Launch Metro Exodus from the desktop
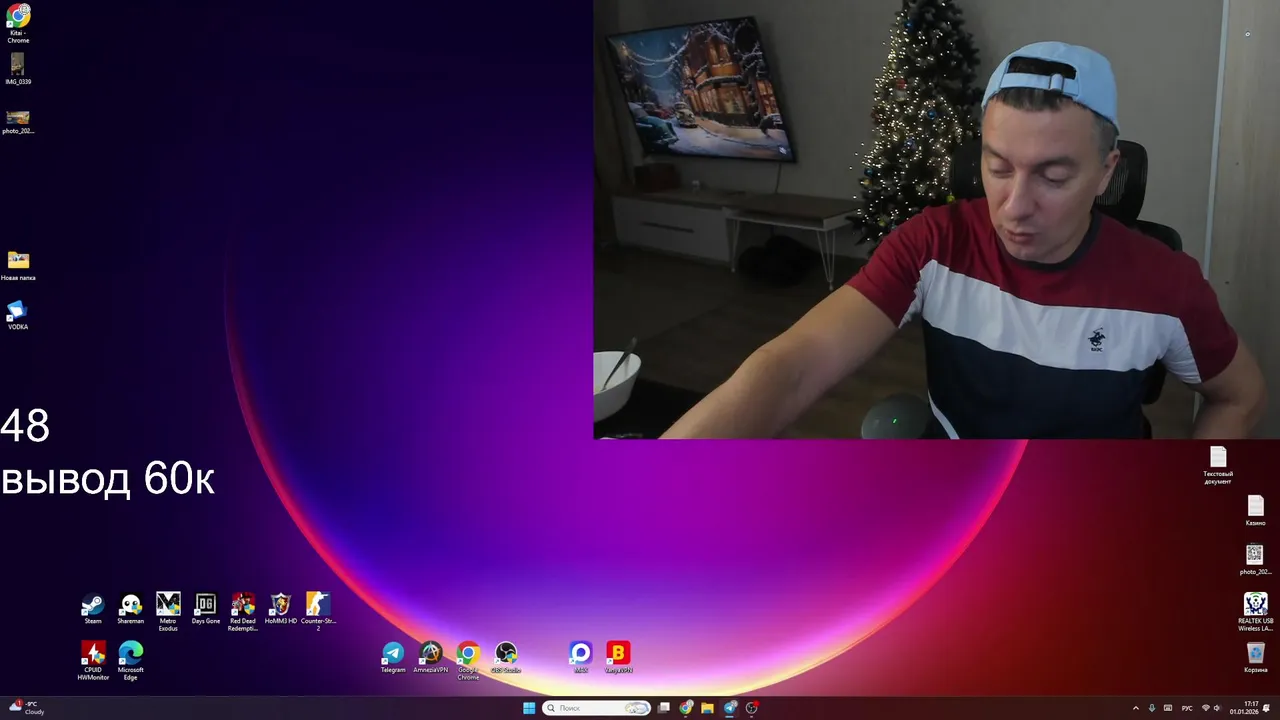Screen dimensions: 1280x720 [x=168, y=611]
